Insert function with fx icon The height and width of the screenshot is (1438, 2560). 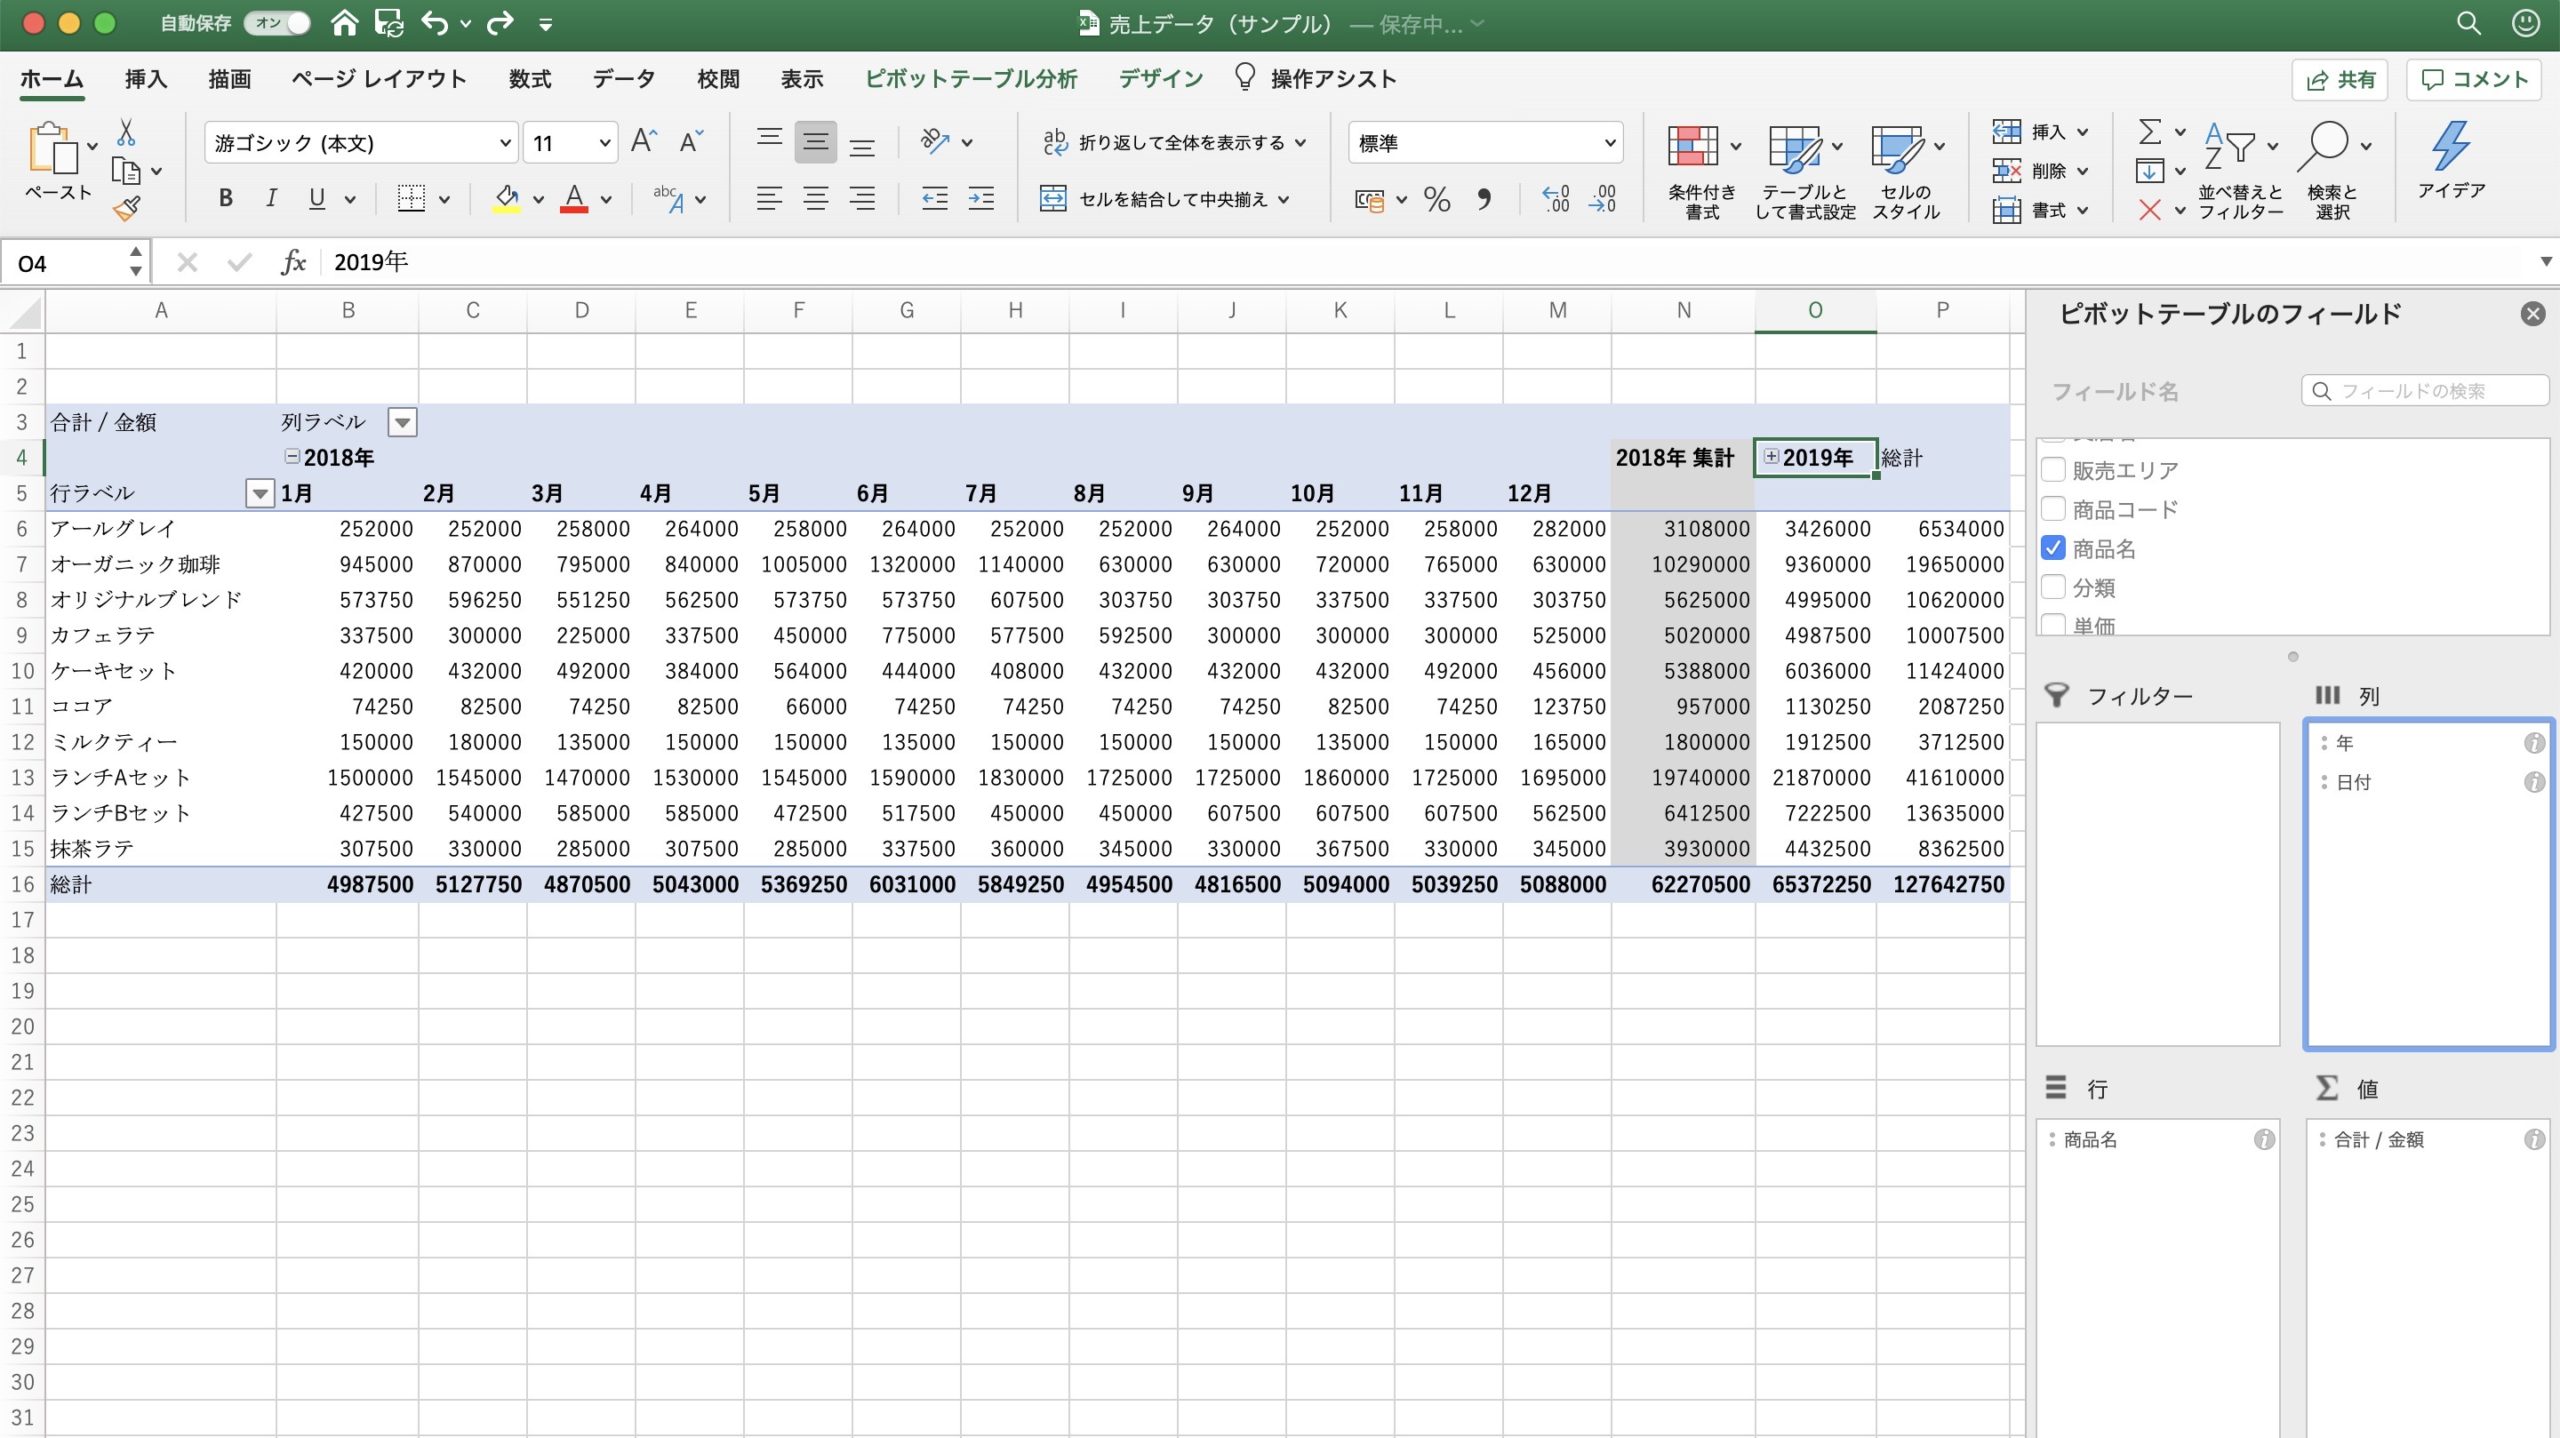tap(293, 262)
